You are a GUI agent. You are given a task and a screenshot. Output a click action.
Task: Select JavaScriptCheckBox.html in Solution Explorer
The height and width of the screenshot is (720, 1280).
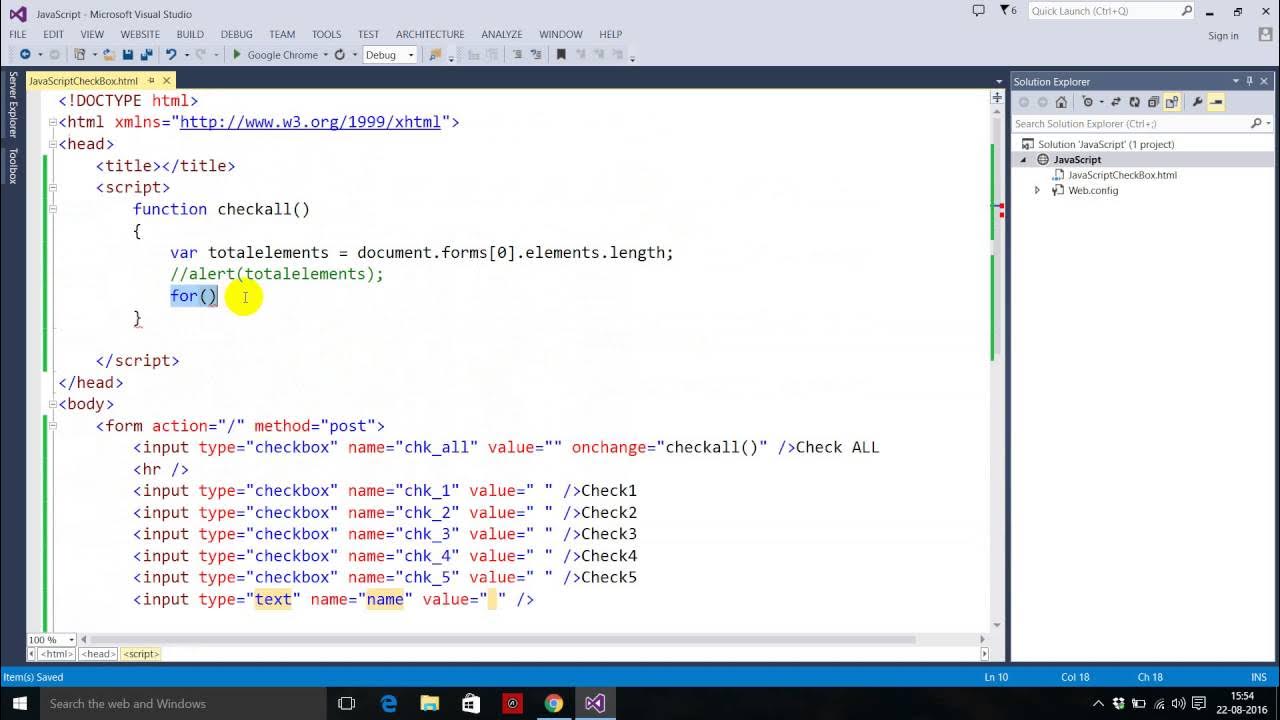click(1122, 175)
